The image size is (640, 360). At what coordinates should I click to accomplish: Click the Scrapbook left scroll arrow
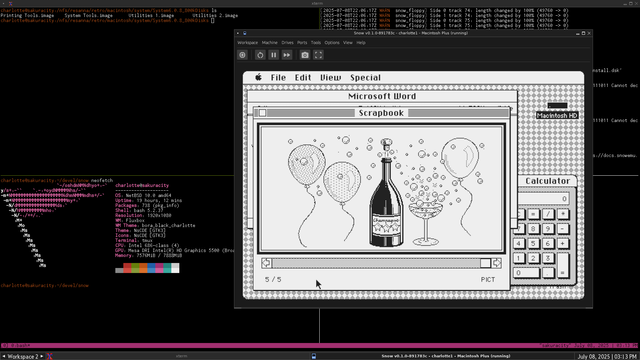266,263
